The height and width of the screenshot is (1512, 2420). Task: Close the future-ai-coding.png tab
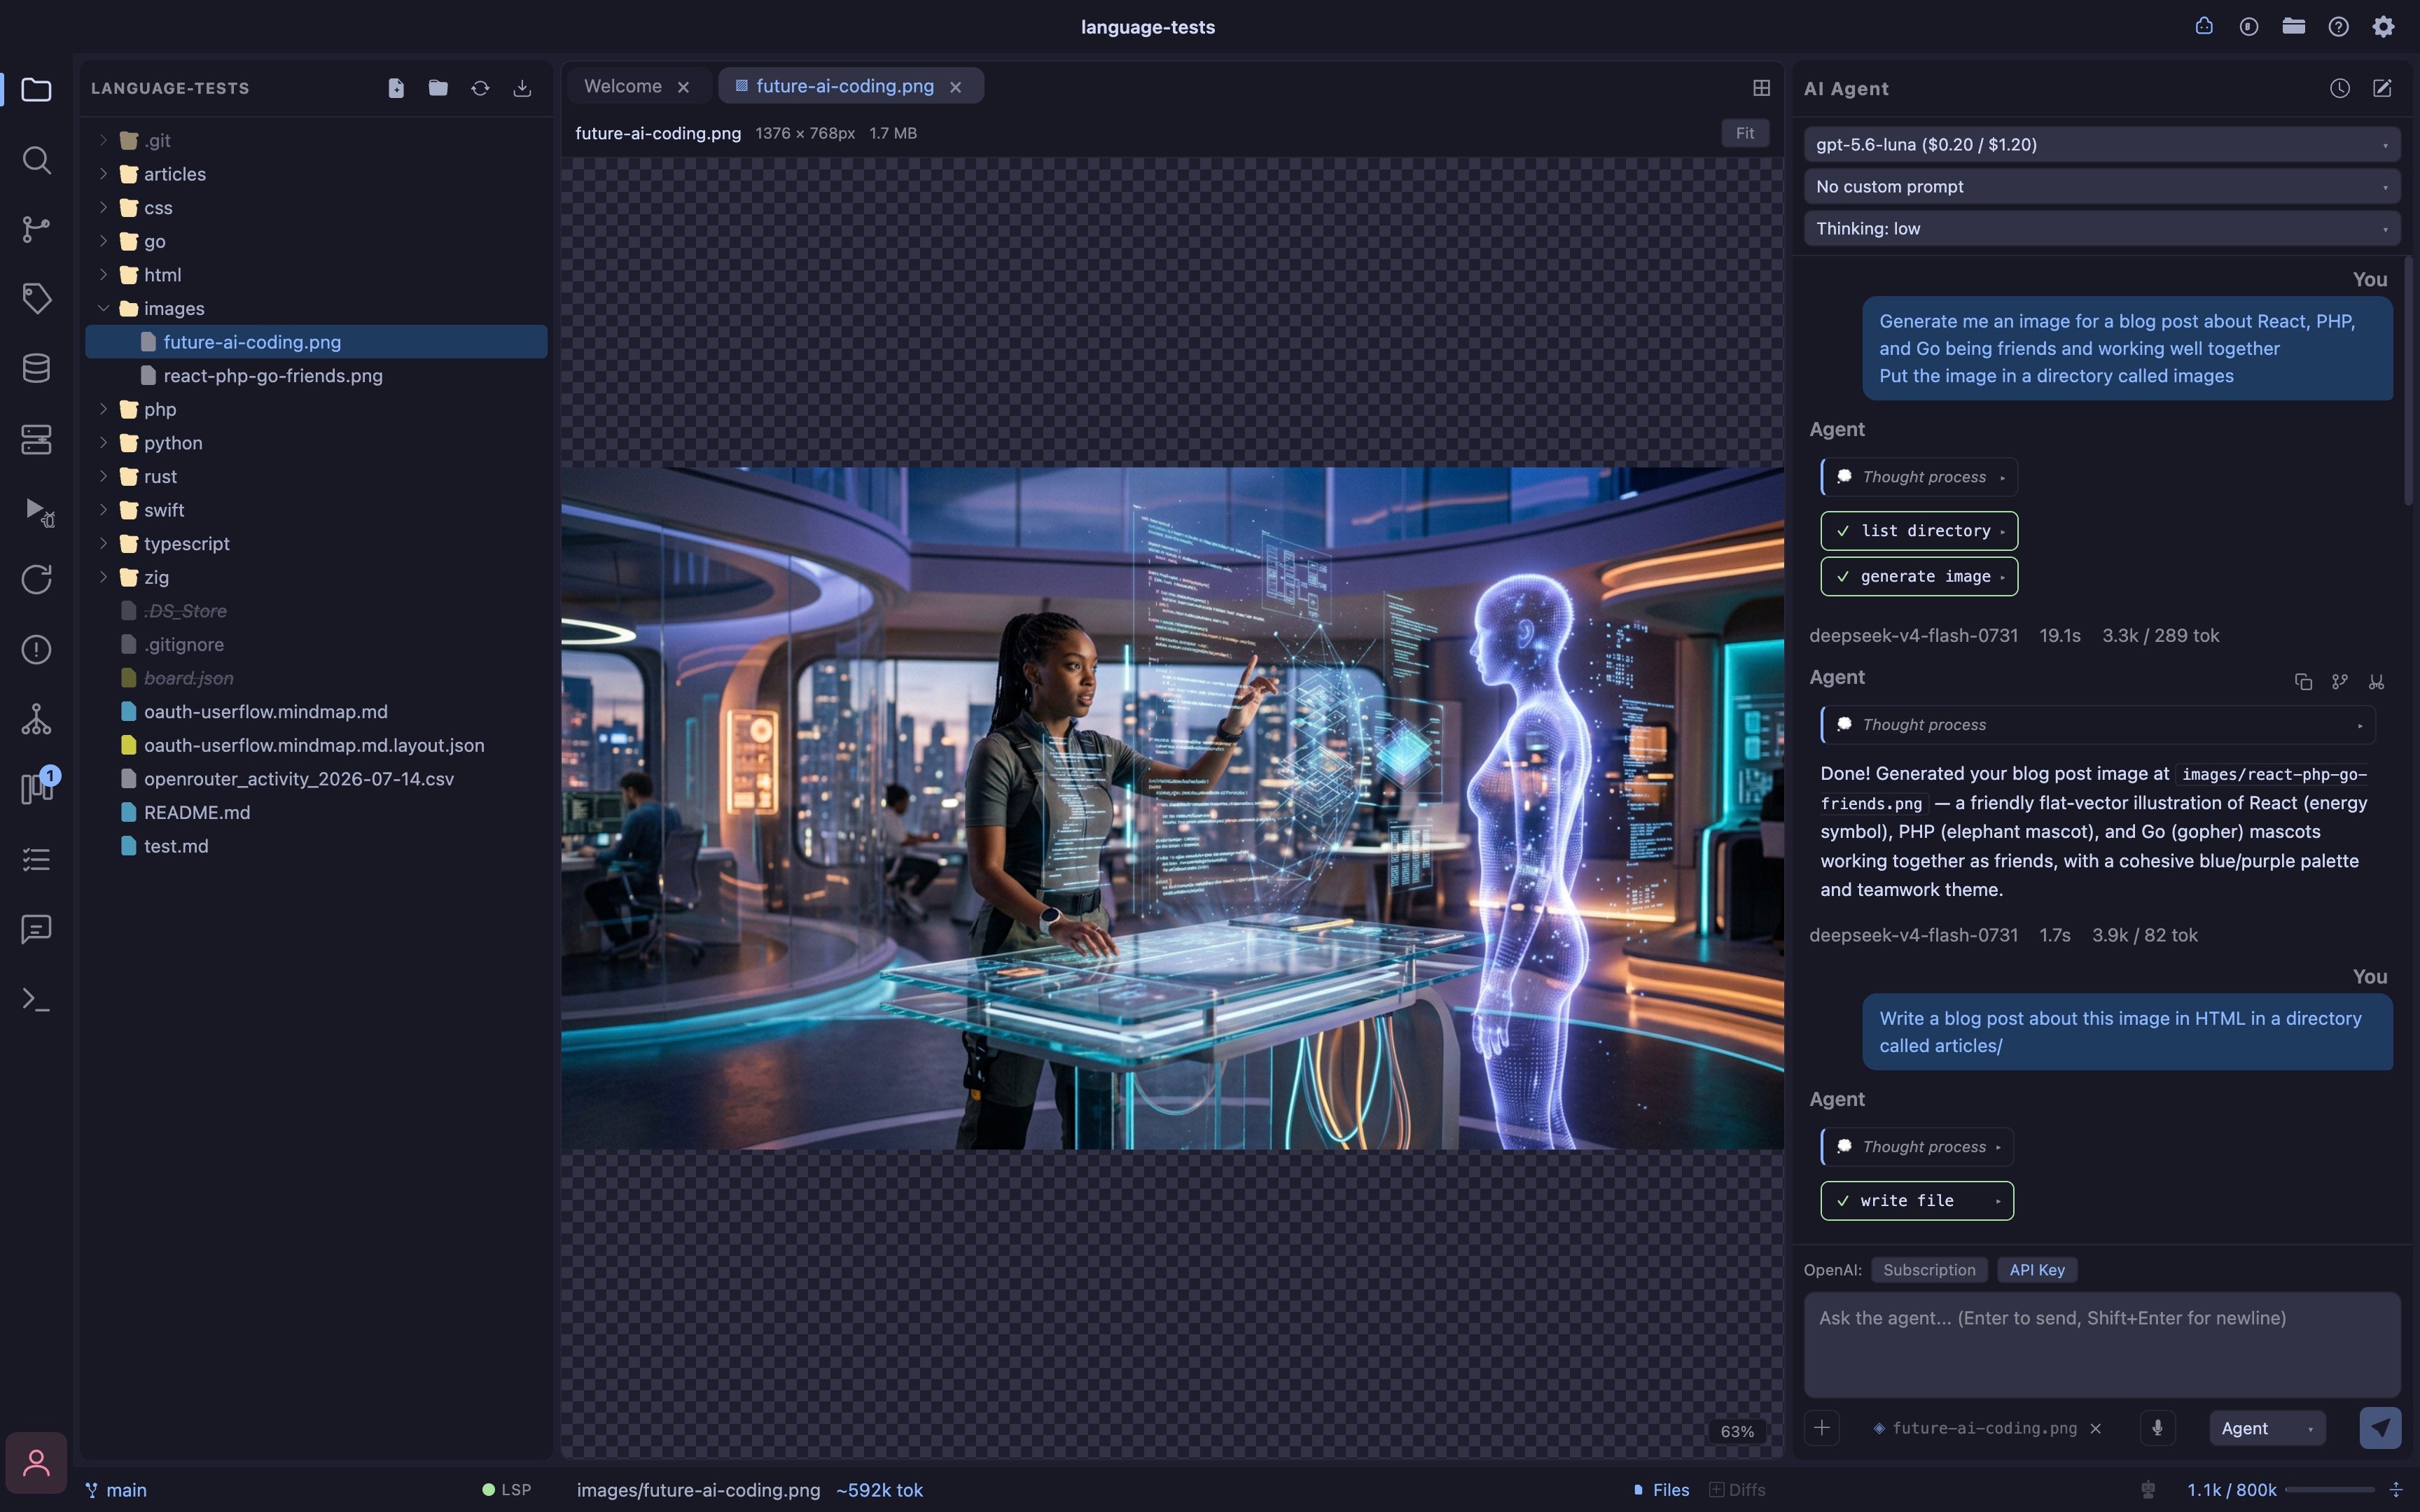[x=955, y=87]
